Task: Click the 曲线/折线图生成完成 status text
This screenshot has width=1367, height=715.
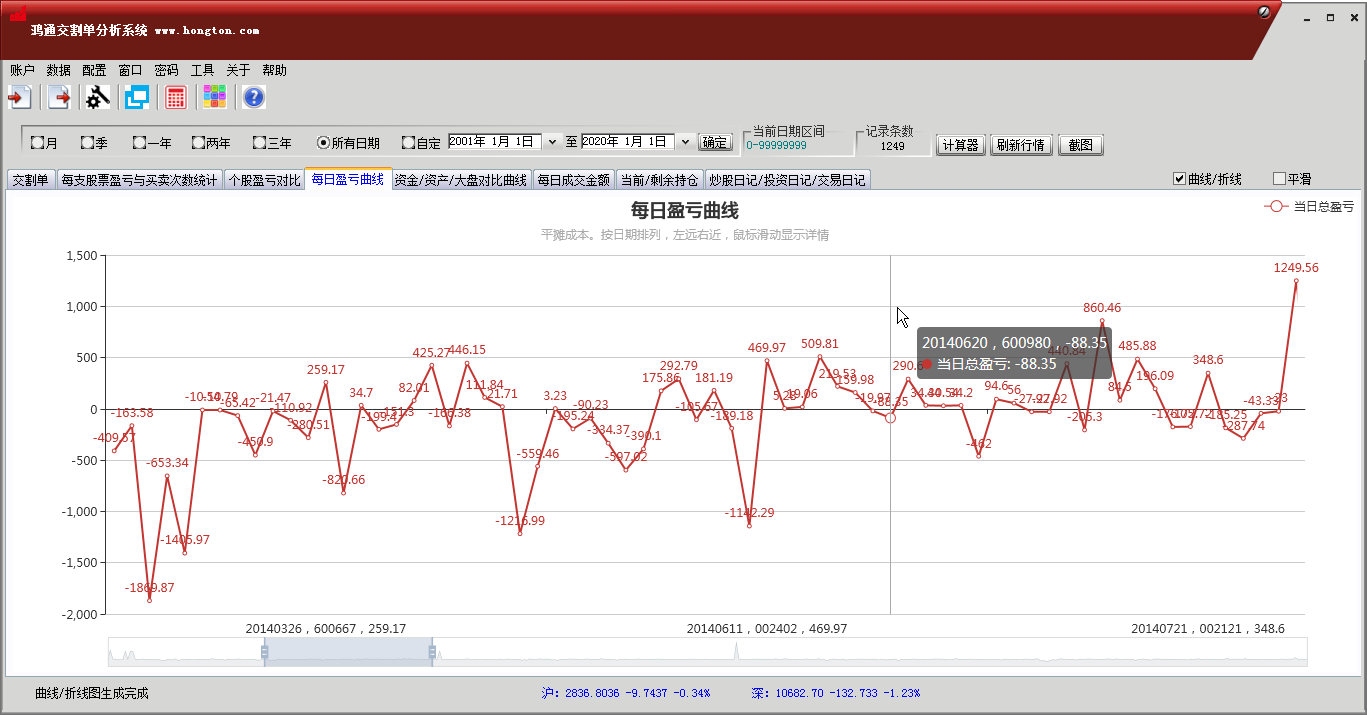Action: coord(91,693)
